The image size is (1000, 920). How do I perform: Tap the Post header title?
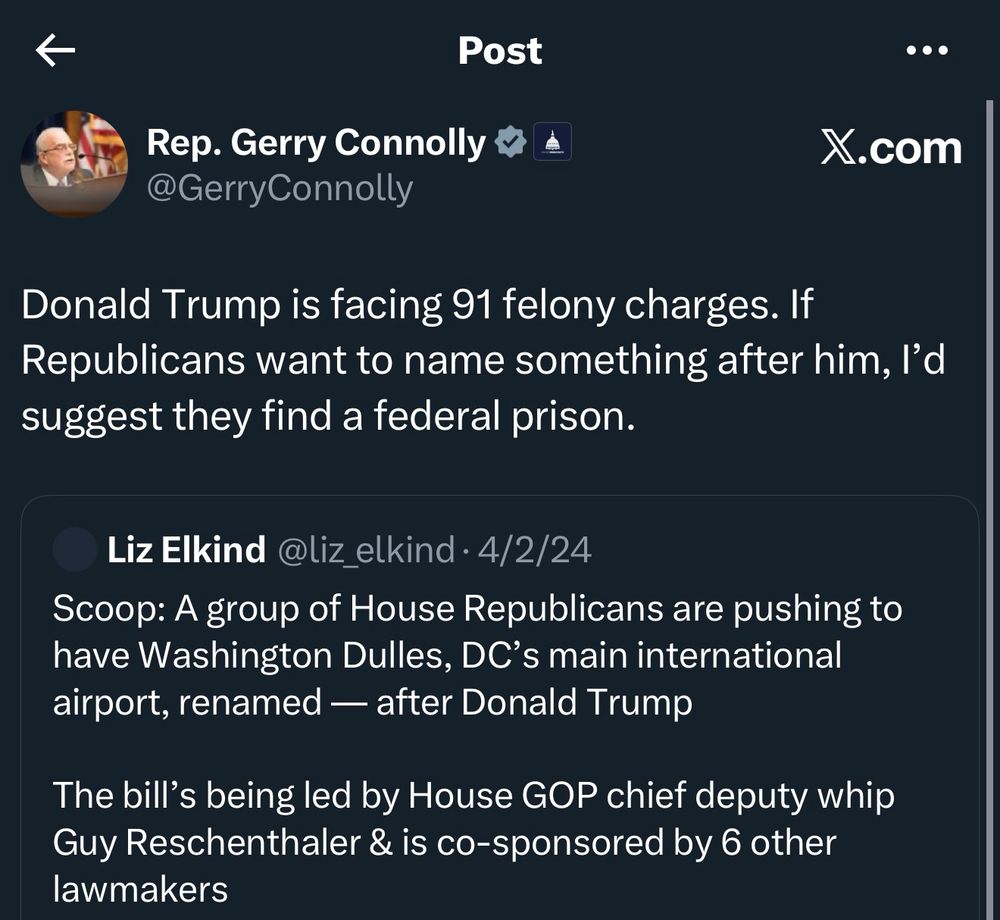tap(500, 51)
